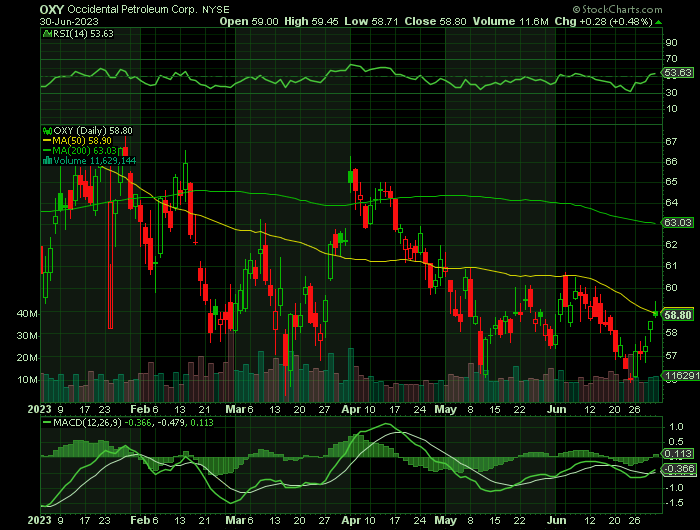
Task: Click the Apr label on the price panel date axis
Action: pyautogui.click(x=351, y=409)
